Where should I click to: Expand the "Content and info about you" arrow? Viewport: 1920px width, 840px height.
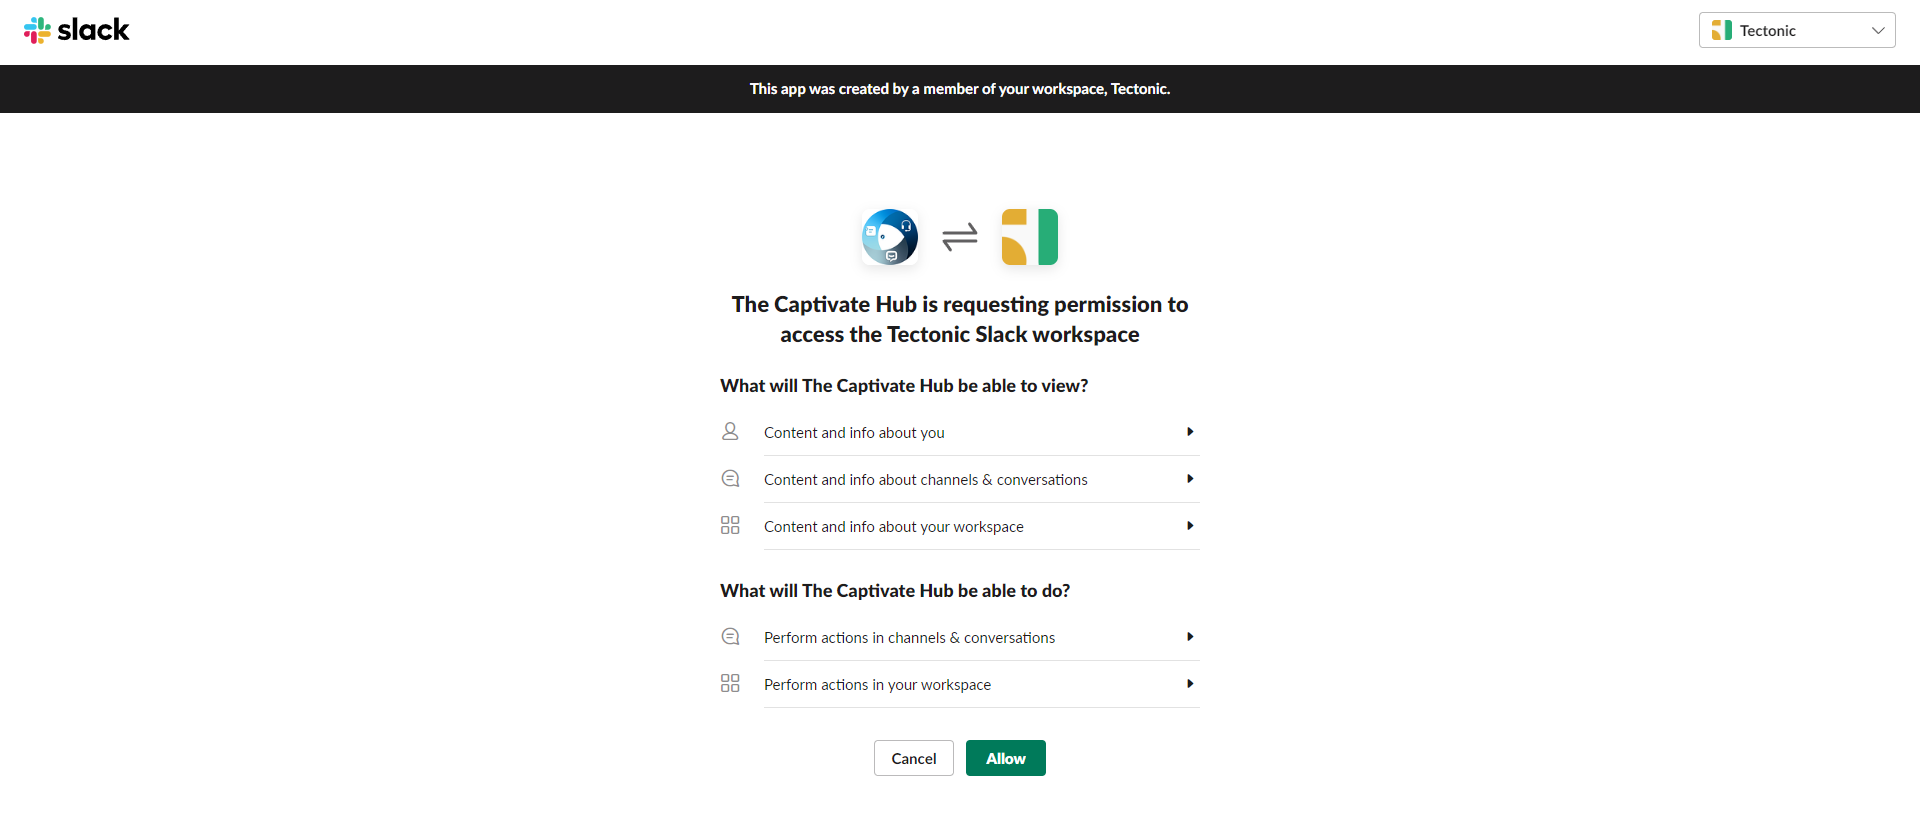pyautogui.click(x=1190, y=432)
